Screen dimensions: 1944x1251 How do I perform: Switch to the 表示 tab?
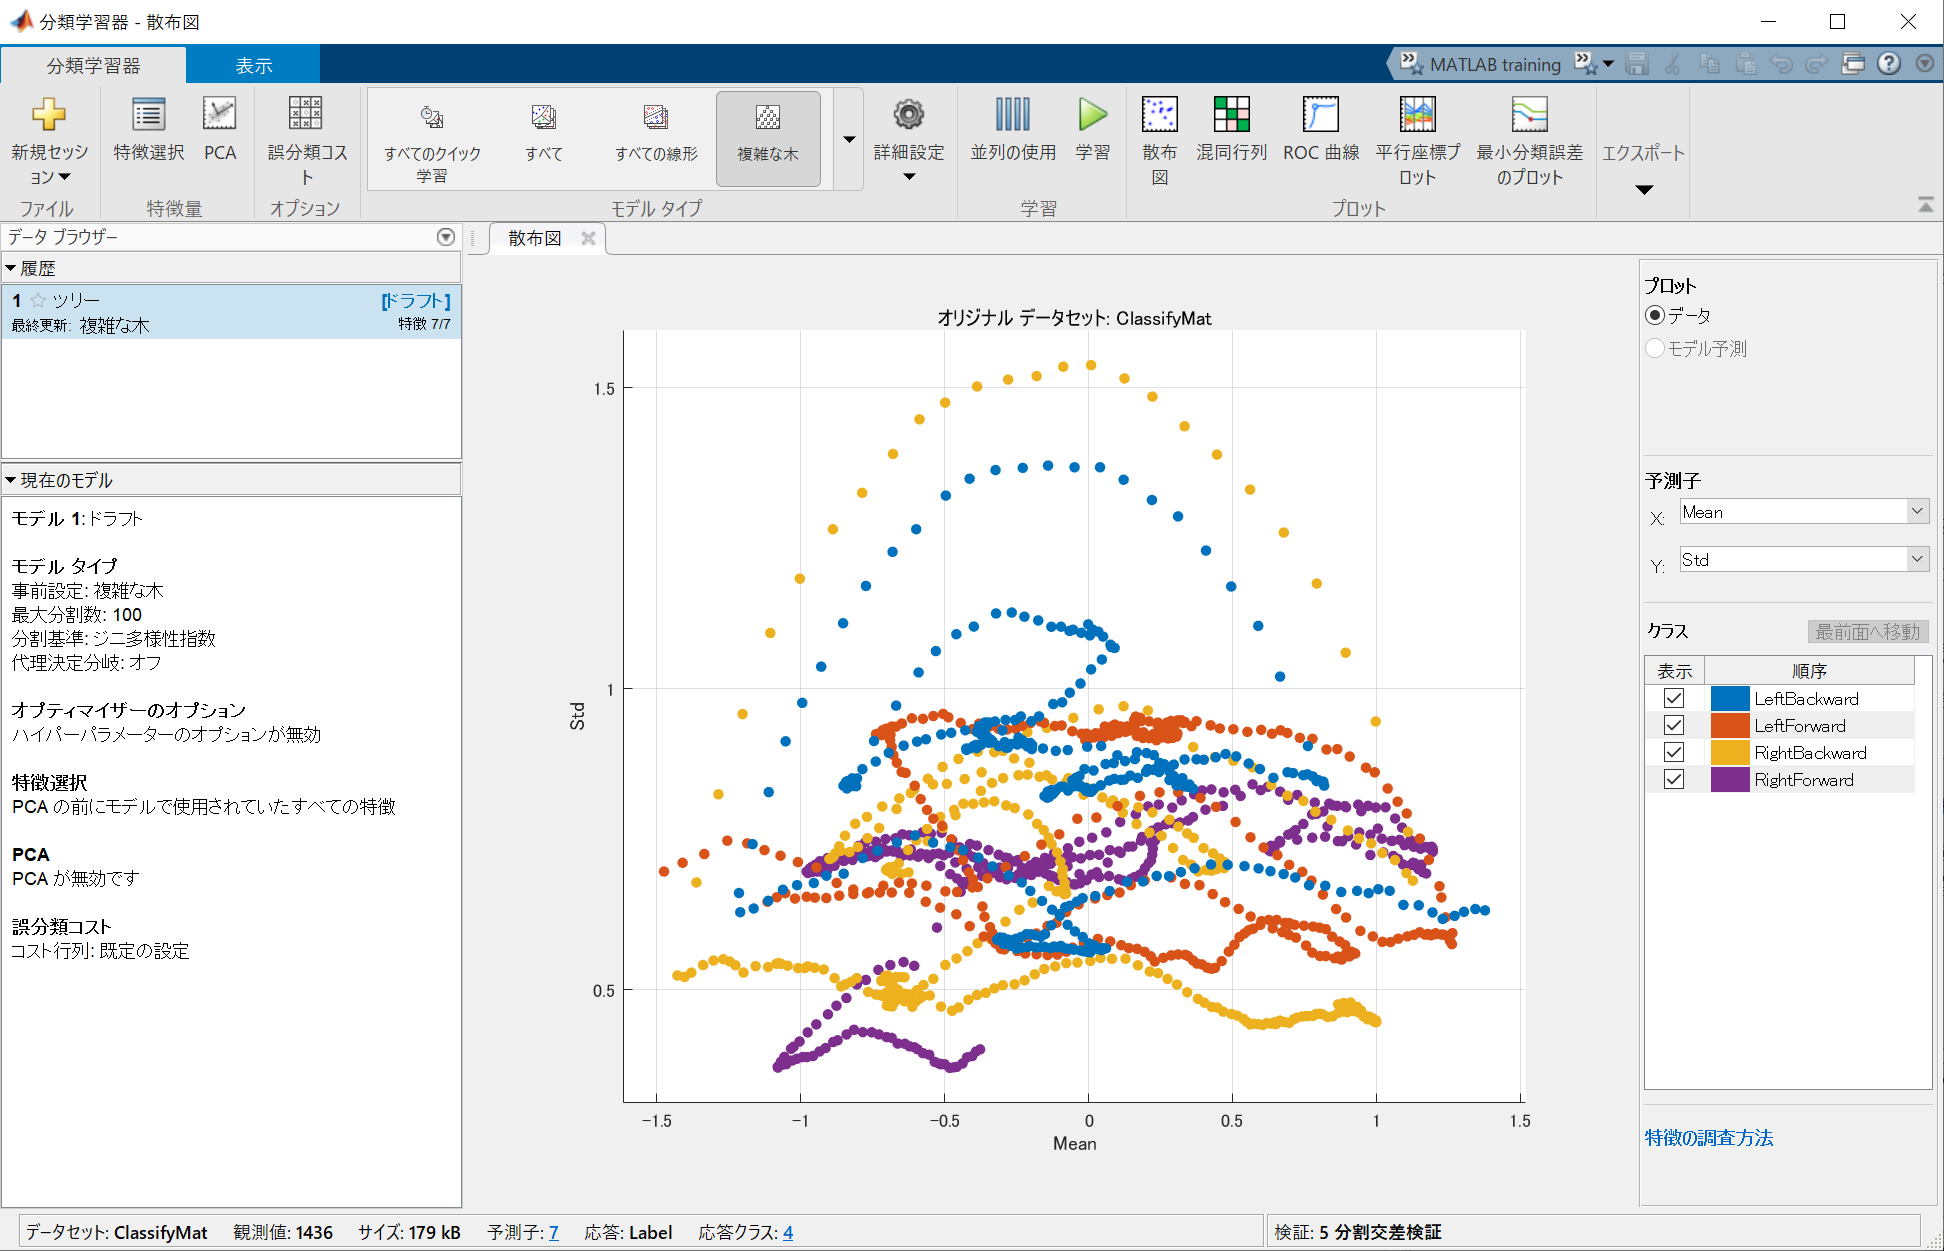[x=253, y=65]
